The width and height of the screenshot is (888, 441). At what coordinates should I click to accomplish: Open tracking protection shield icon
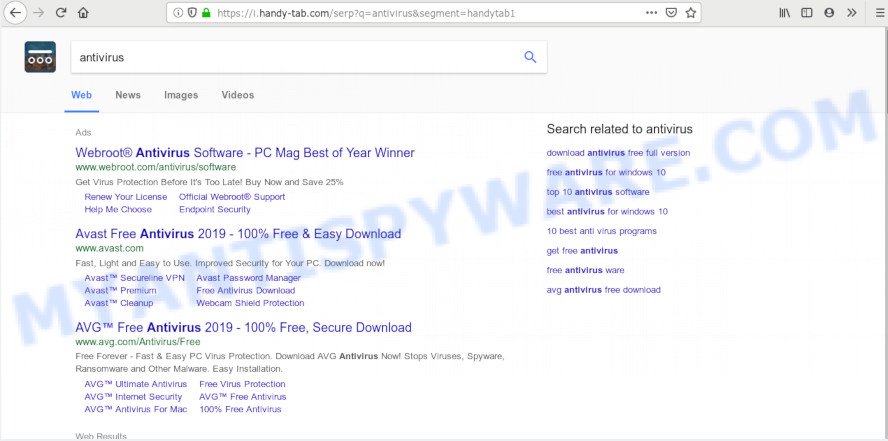click(192, 12)
